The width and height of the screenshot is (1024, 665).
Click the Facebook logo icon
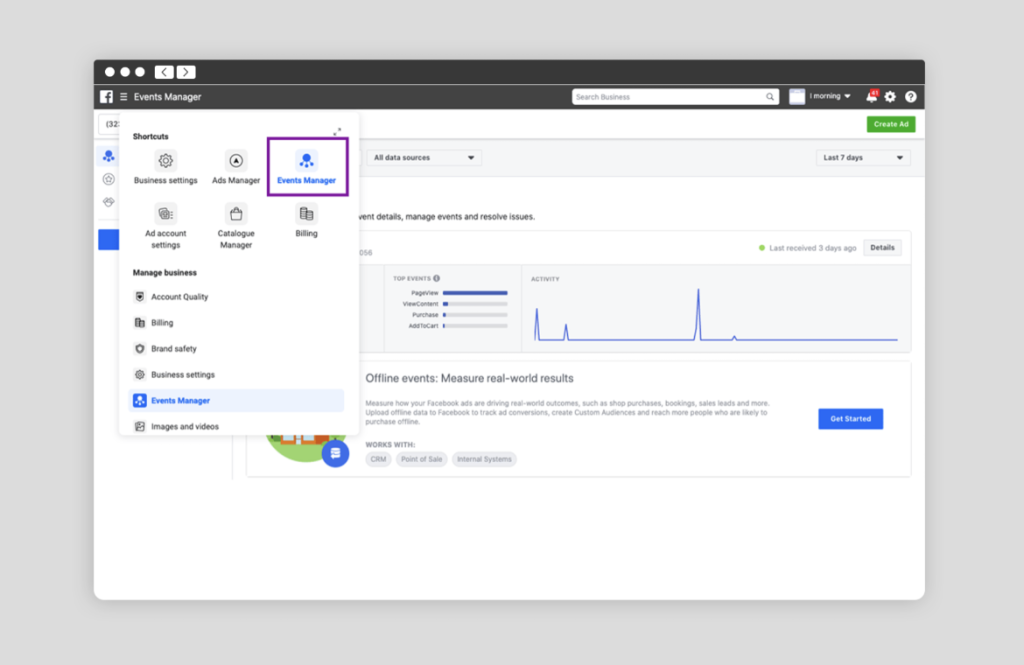(x=106, y=97)
